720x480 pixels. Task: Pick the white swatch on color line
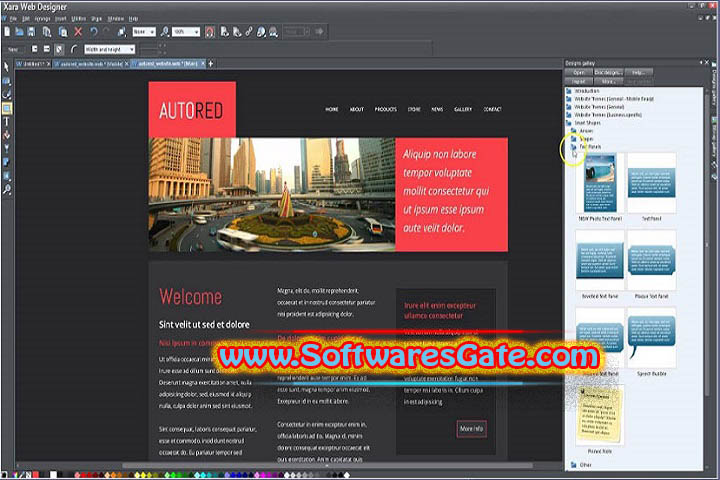[53, 474]
